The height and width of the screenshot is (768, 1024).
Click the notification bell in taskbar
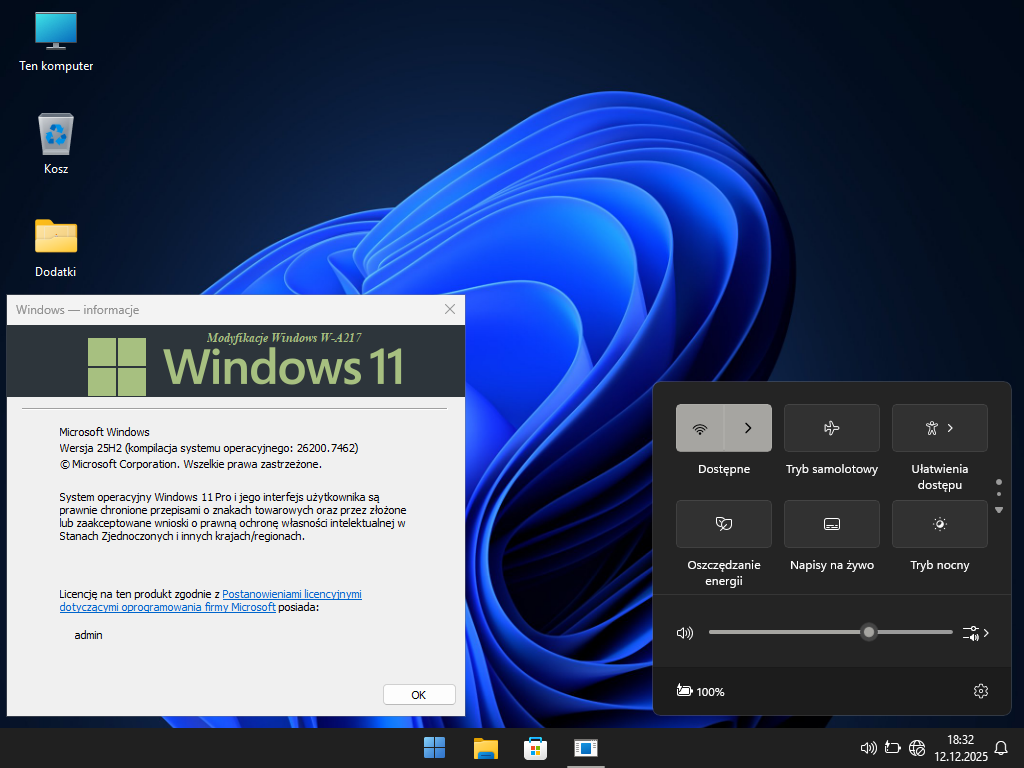pos(1000,747)
